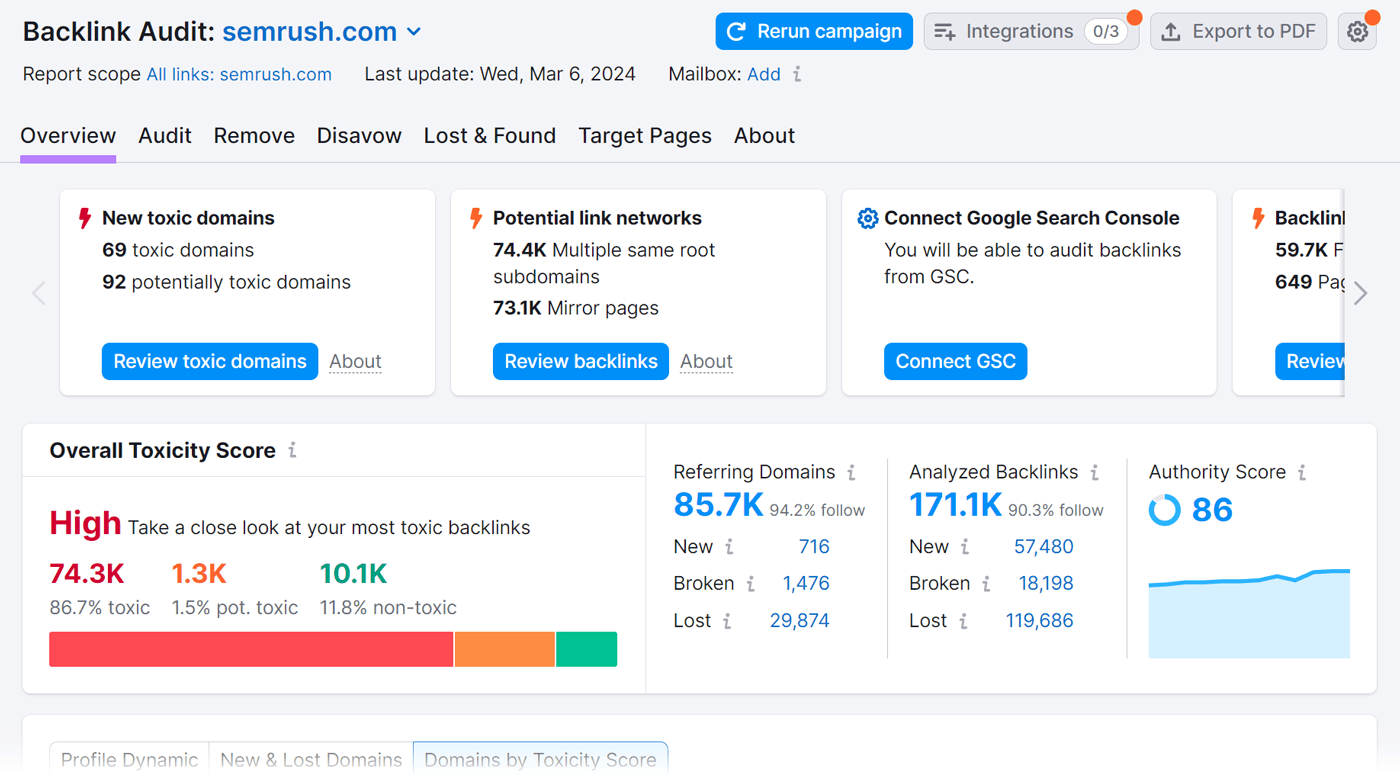
Task: Open the New toxic domains About link
Action: [x=355, y=361]
